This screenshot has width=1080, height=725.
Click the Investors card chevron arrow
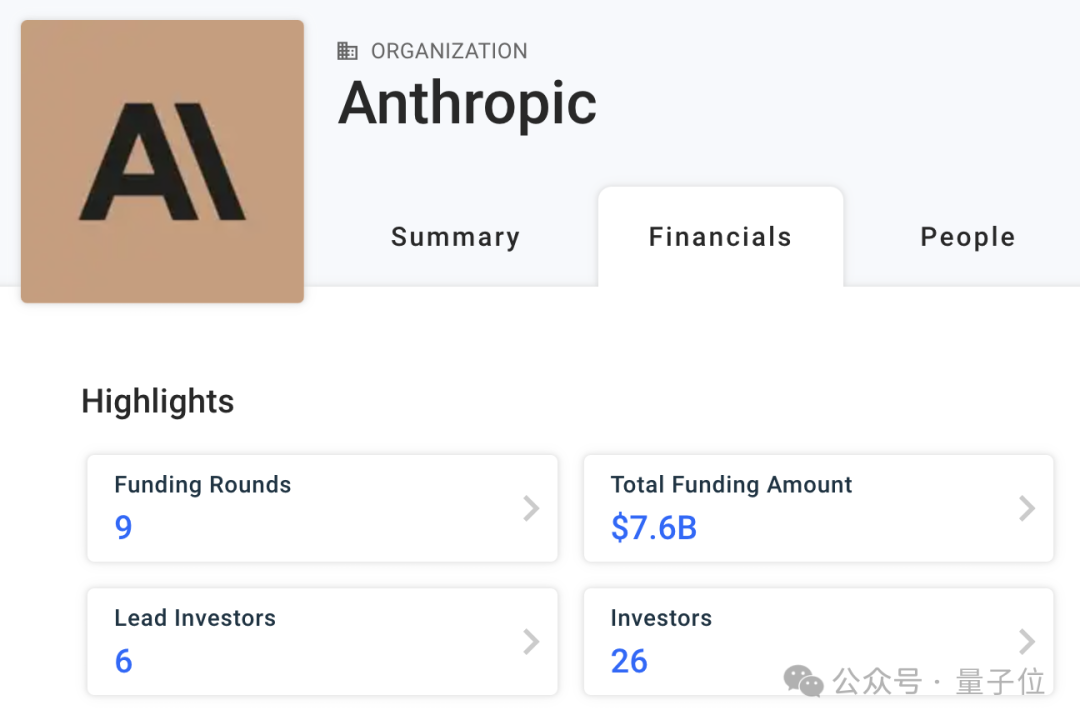coord(1026,642)
